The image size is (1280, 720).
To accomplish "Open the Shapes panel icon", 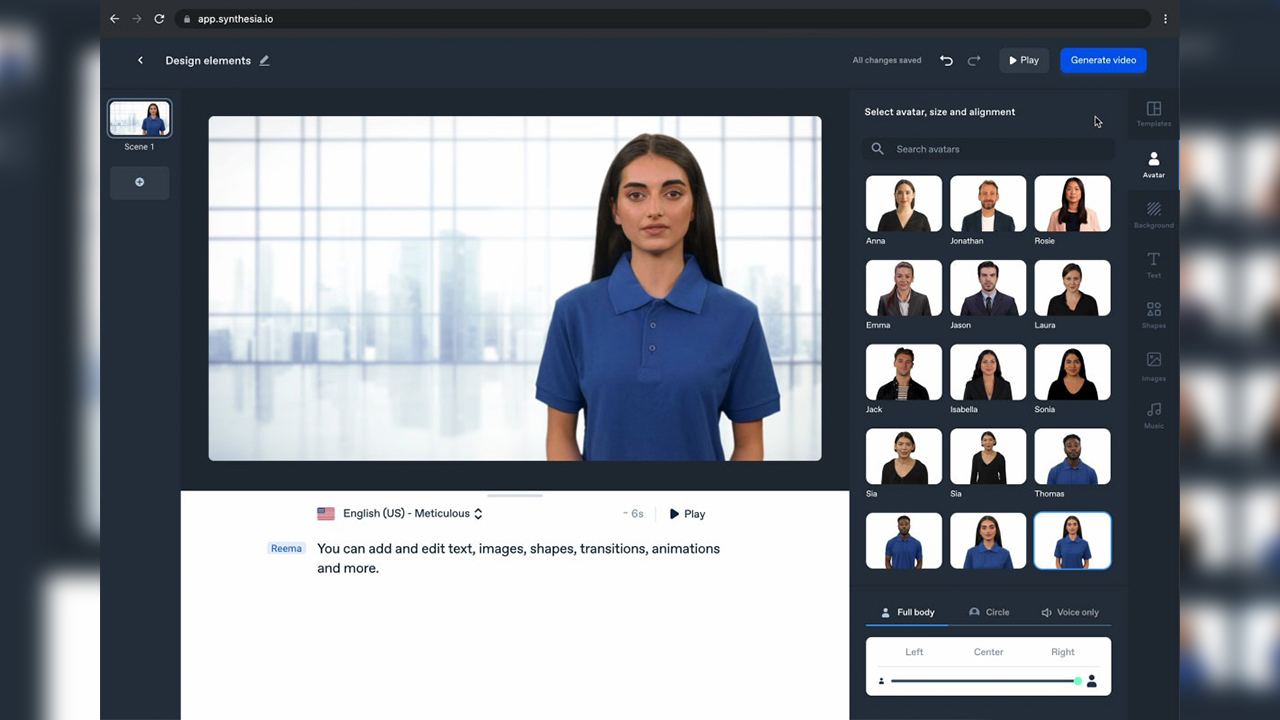I will tap(1153, 314).
